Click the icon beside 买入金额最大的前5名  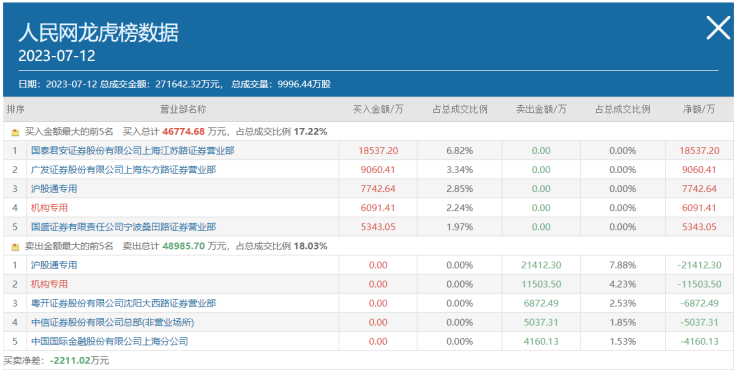click(x=16, y=132)
